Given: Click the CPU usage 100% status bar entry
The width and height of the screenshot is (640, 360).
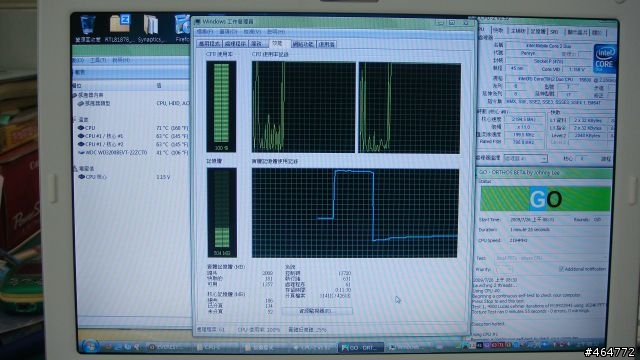Looking at the screenshot, I should (259, 329).
